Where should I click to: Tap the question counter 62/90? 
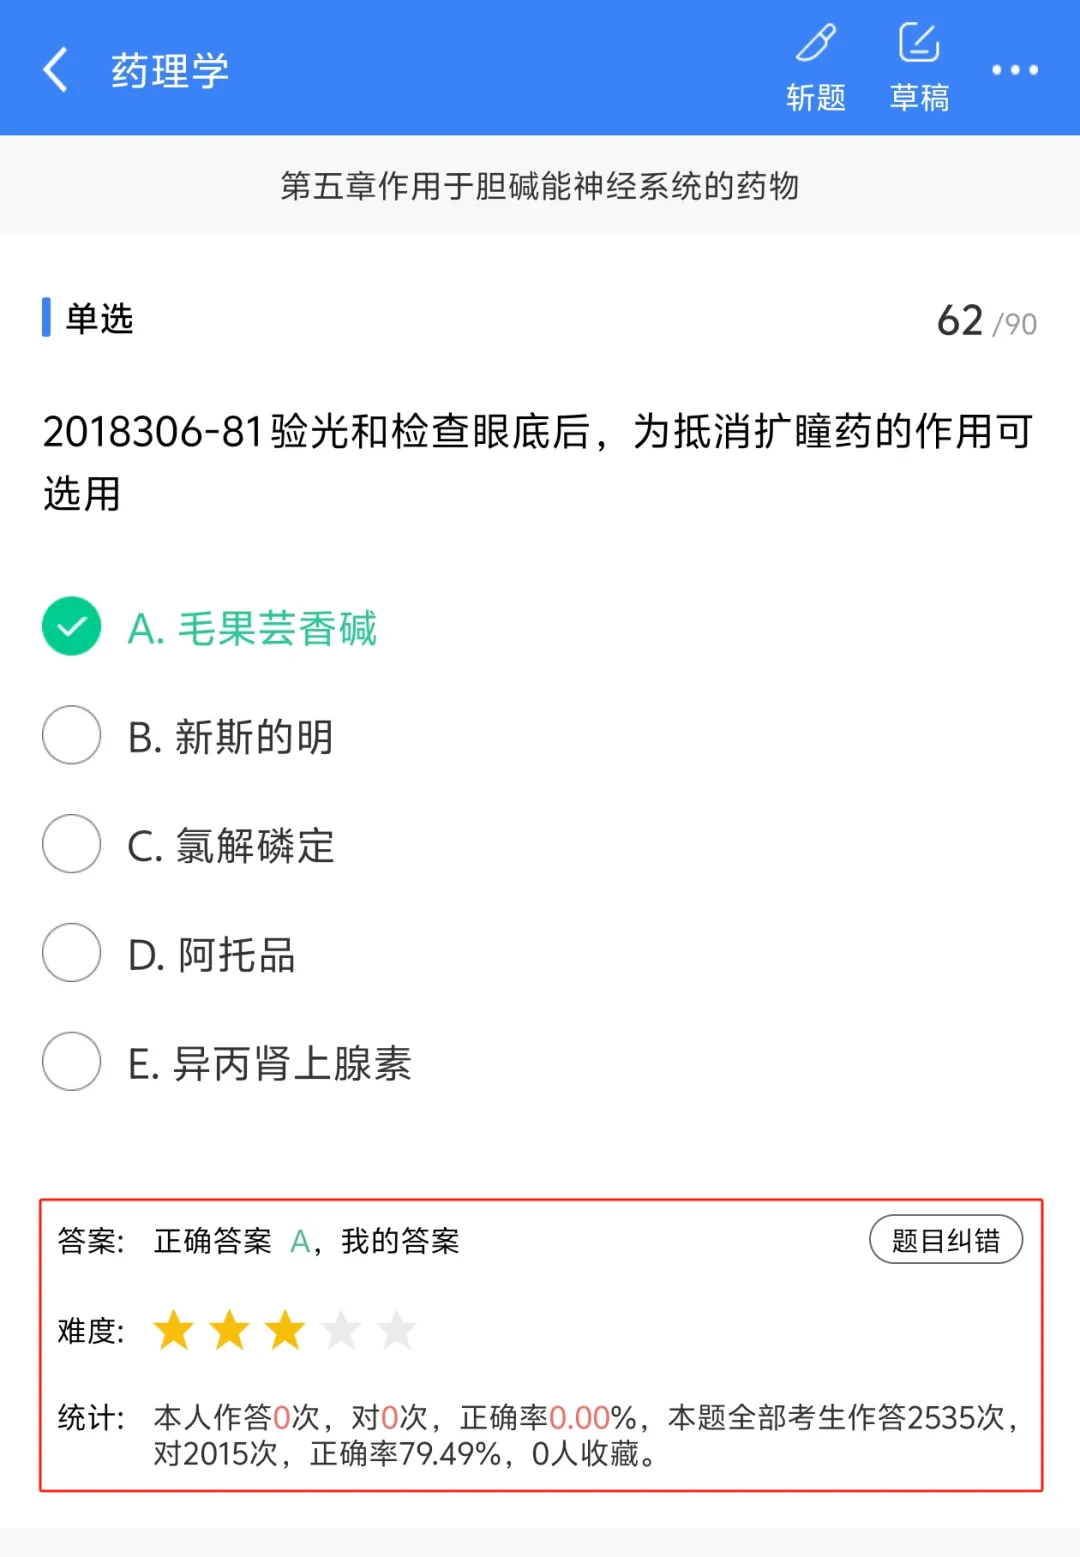pyautogui.click(x=986, y=321)
